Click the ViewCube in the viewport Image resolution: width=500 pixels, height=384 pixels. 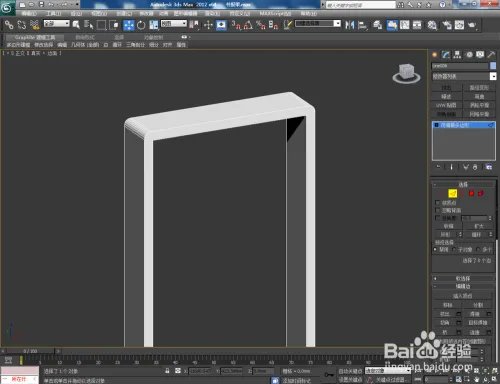[x=406, y=73]
